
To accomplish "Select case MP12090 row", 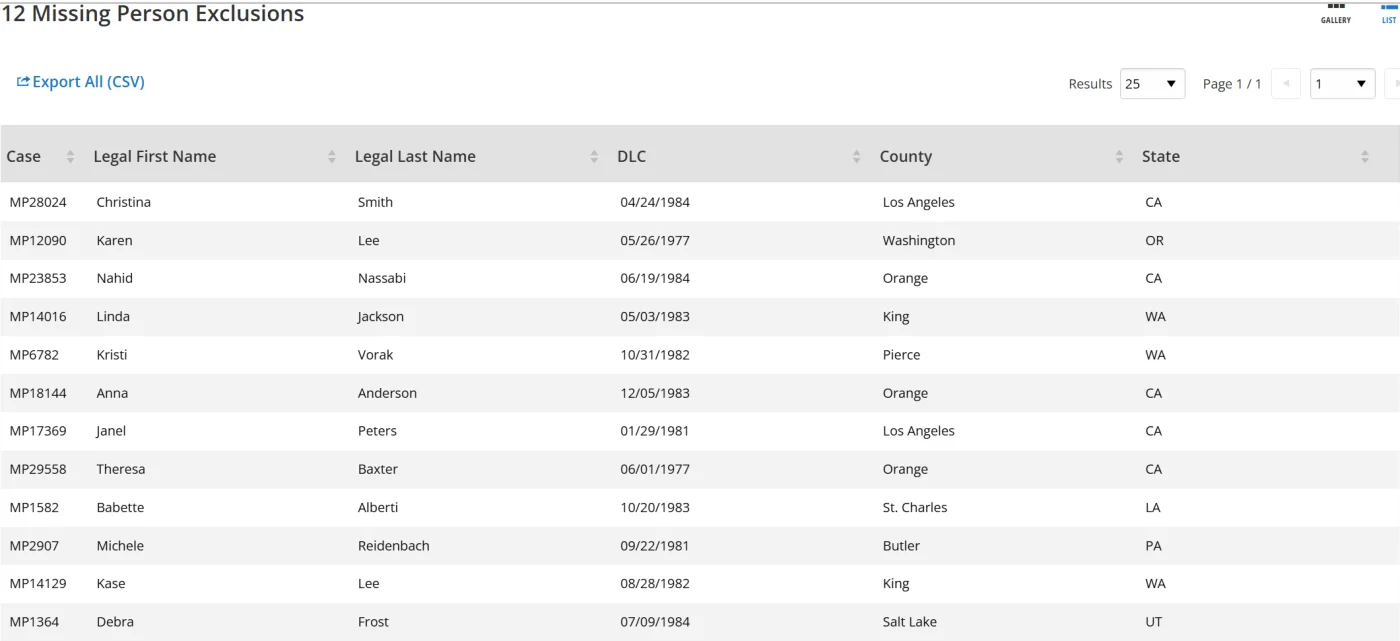I will pos(38,240).
